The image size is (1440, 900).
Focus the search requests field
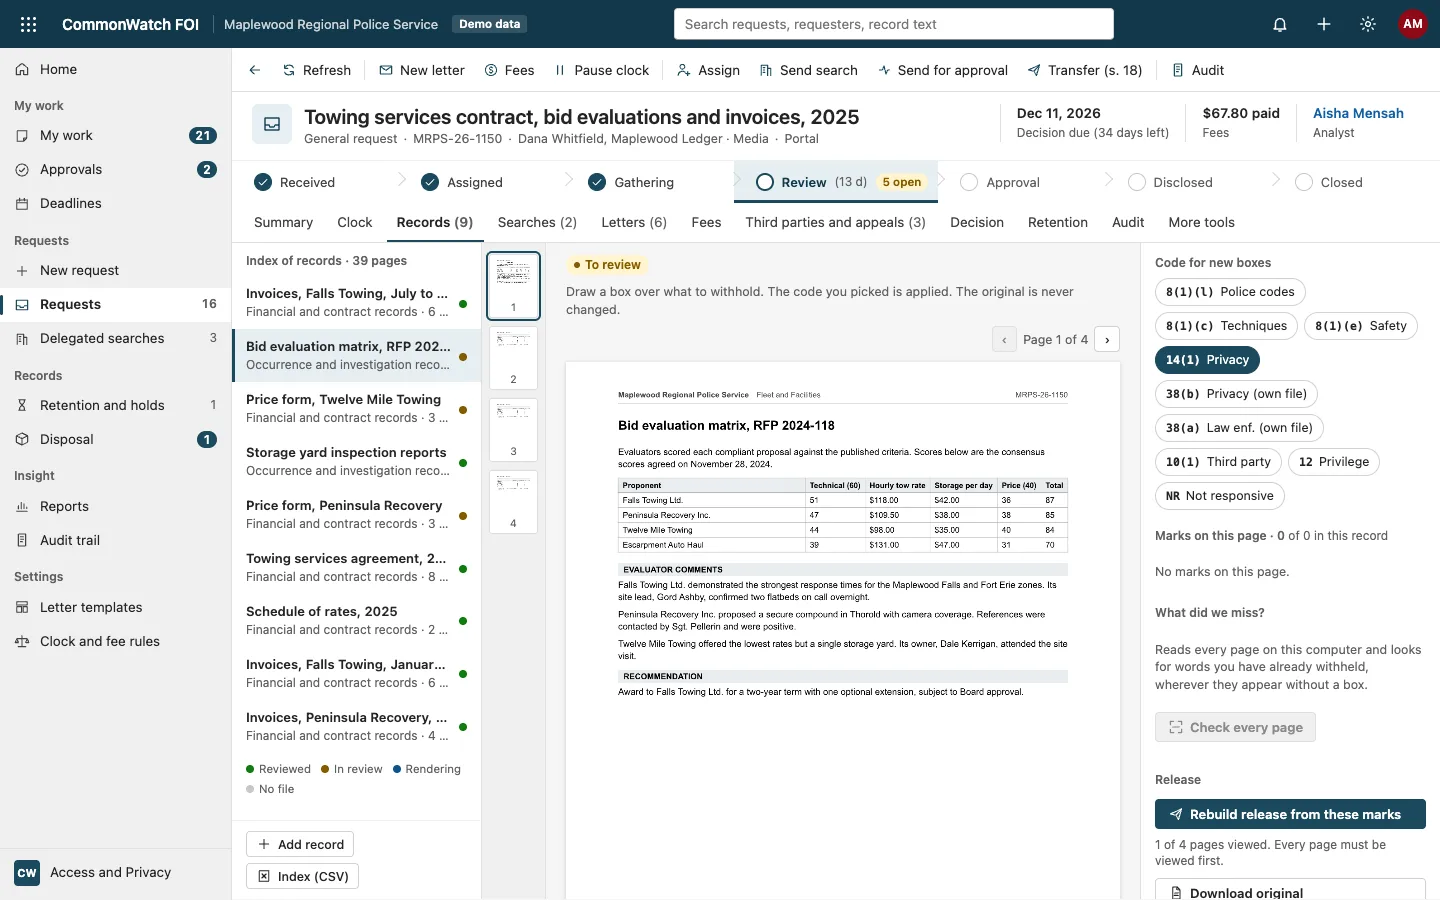894,24
